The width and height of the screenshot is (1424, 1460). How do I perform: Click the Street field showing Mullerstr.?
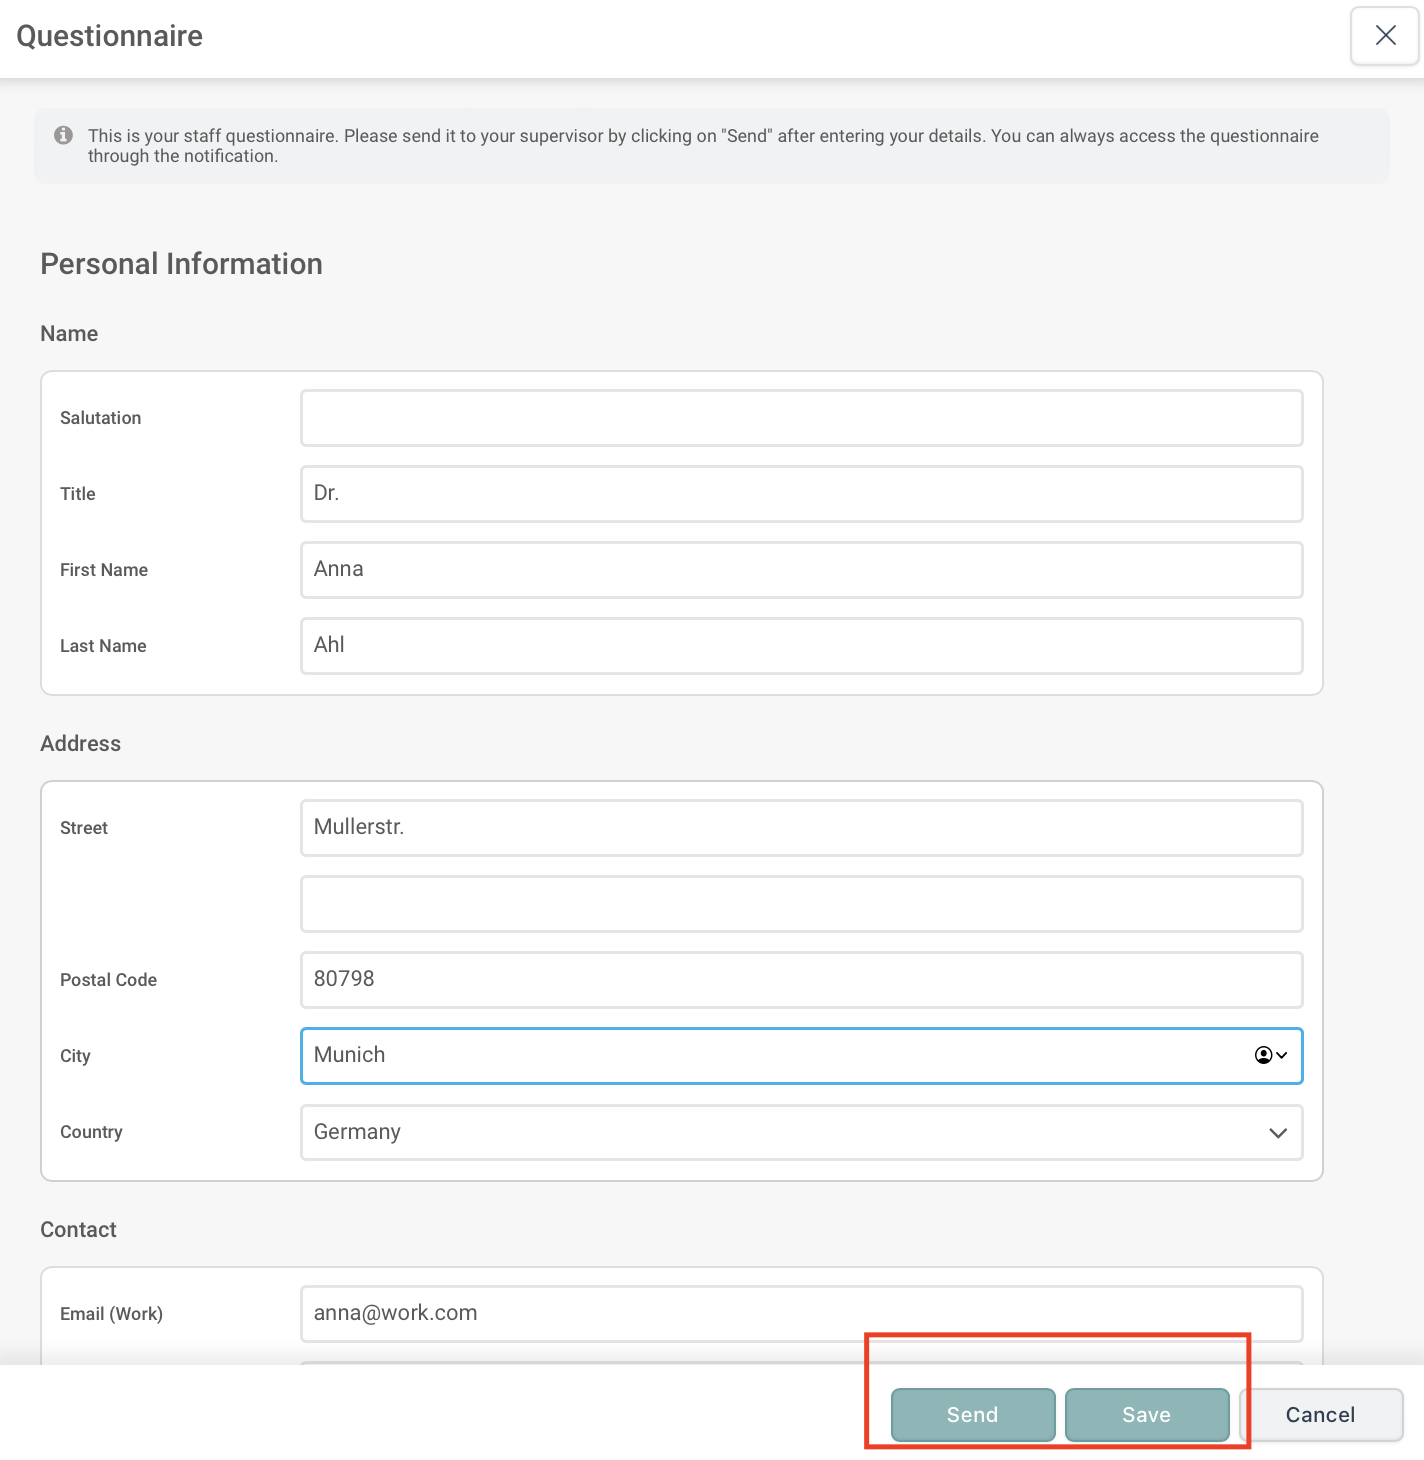tap(802, 828)
